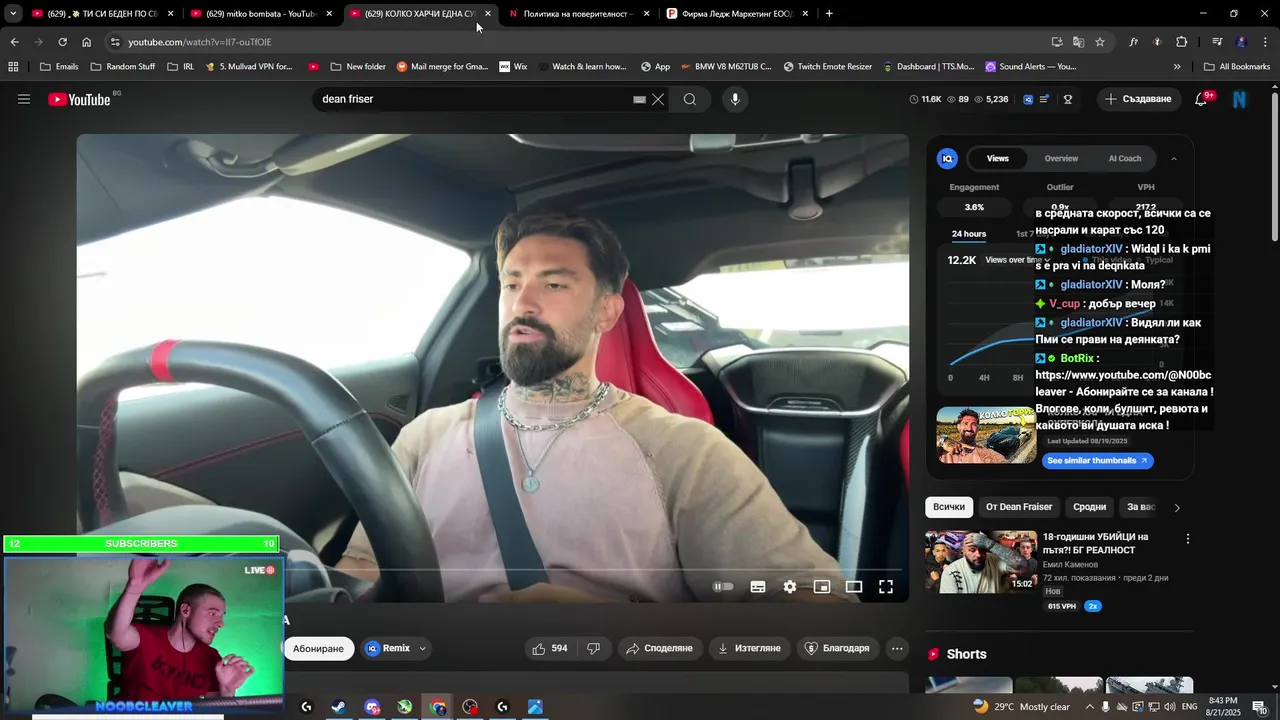This screenshot has height=720, width=1280.
Task: Select the Views tab in vidIQ panel
Action: click(x=998, y=158)
